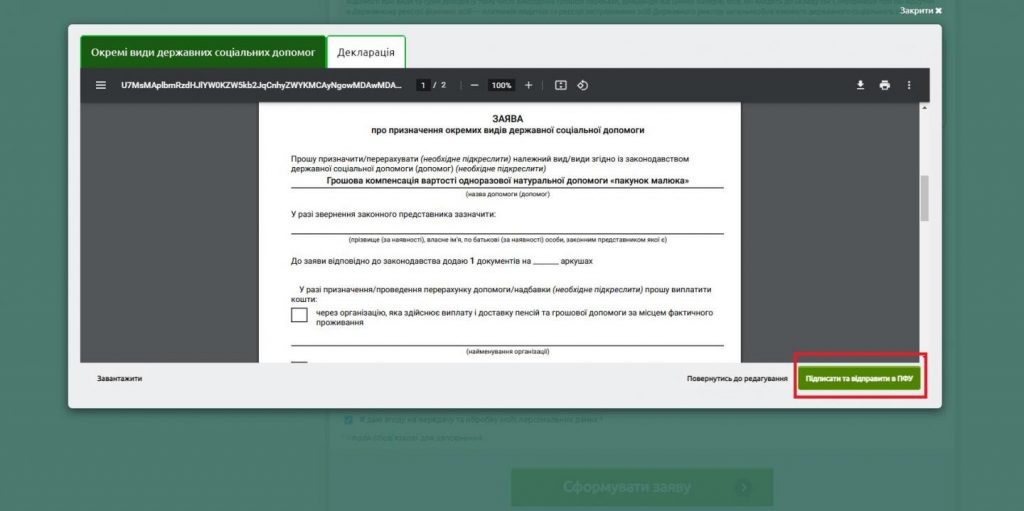Viewport: 1024px width, 511px height.
Task: Rotate the document counterclockwise
Action: pos(583,85)
